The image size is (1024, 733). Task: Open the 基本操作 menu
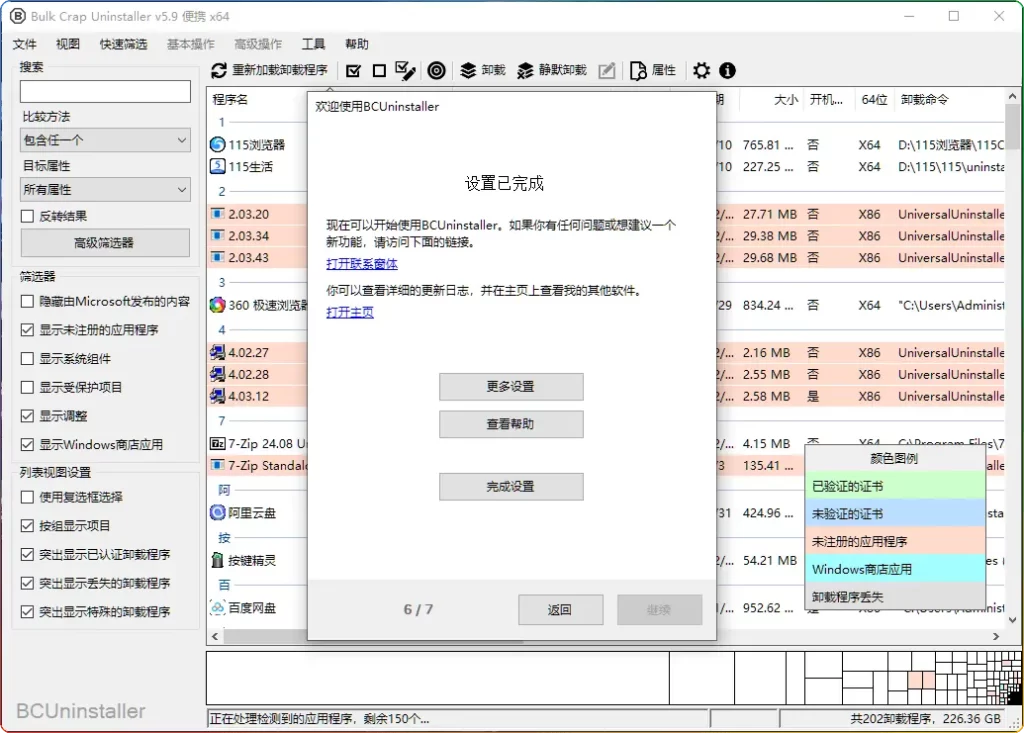191,44
